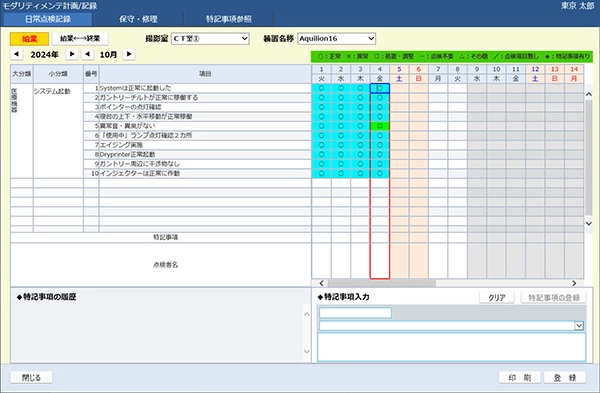Click 2024年 year label
600x393 pixels.
[44, 55]
